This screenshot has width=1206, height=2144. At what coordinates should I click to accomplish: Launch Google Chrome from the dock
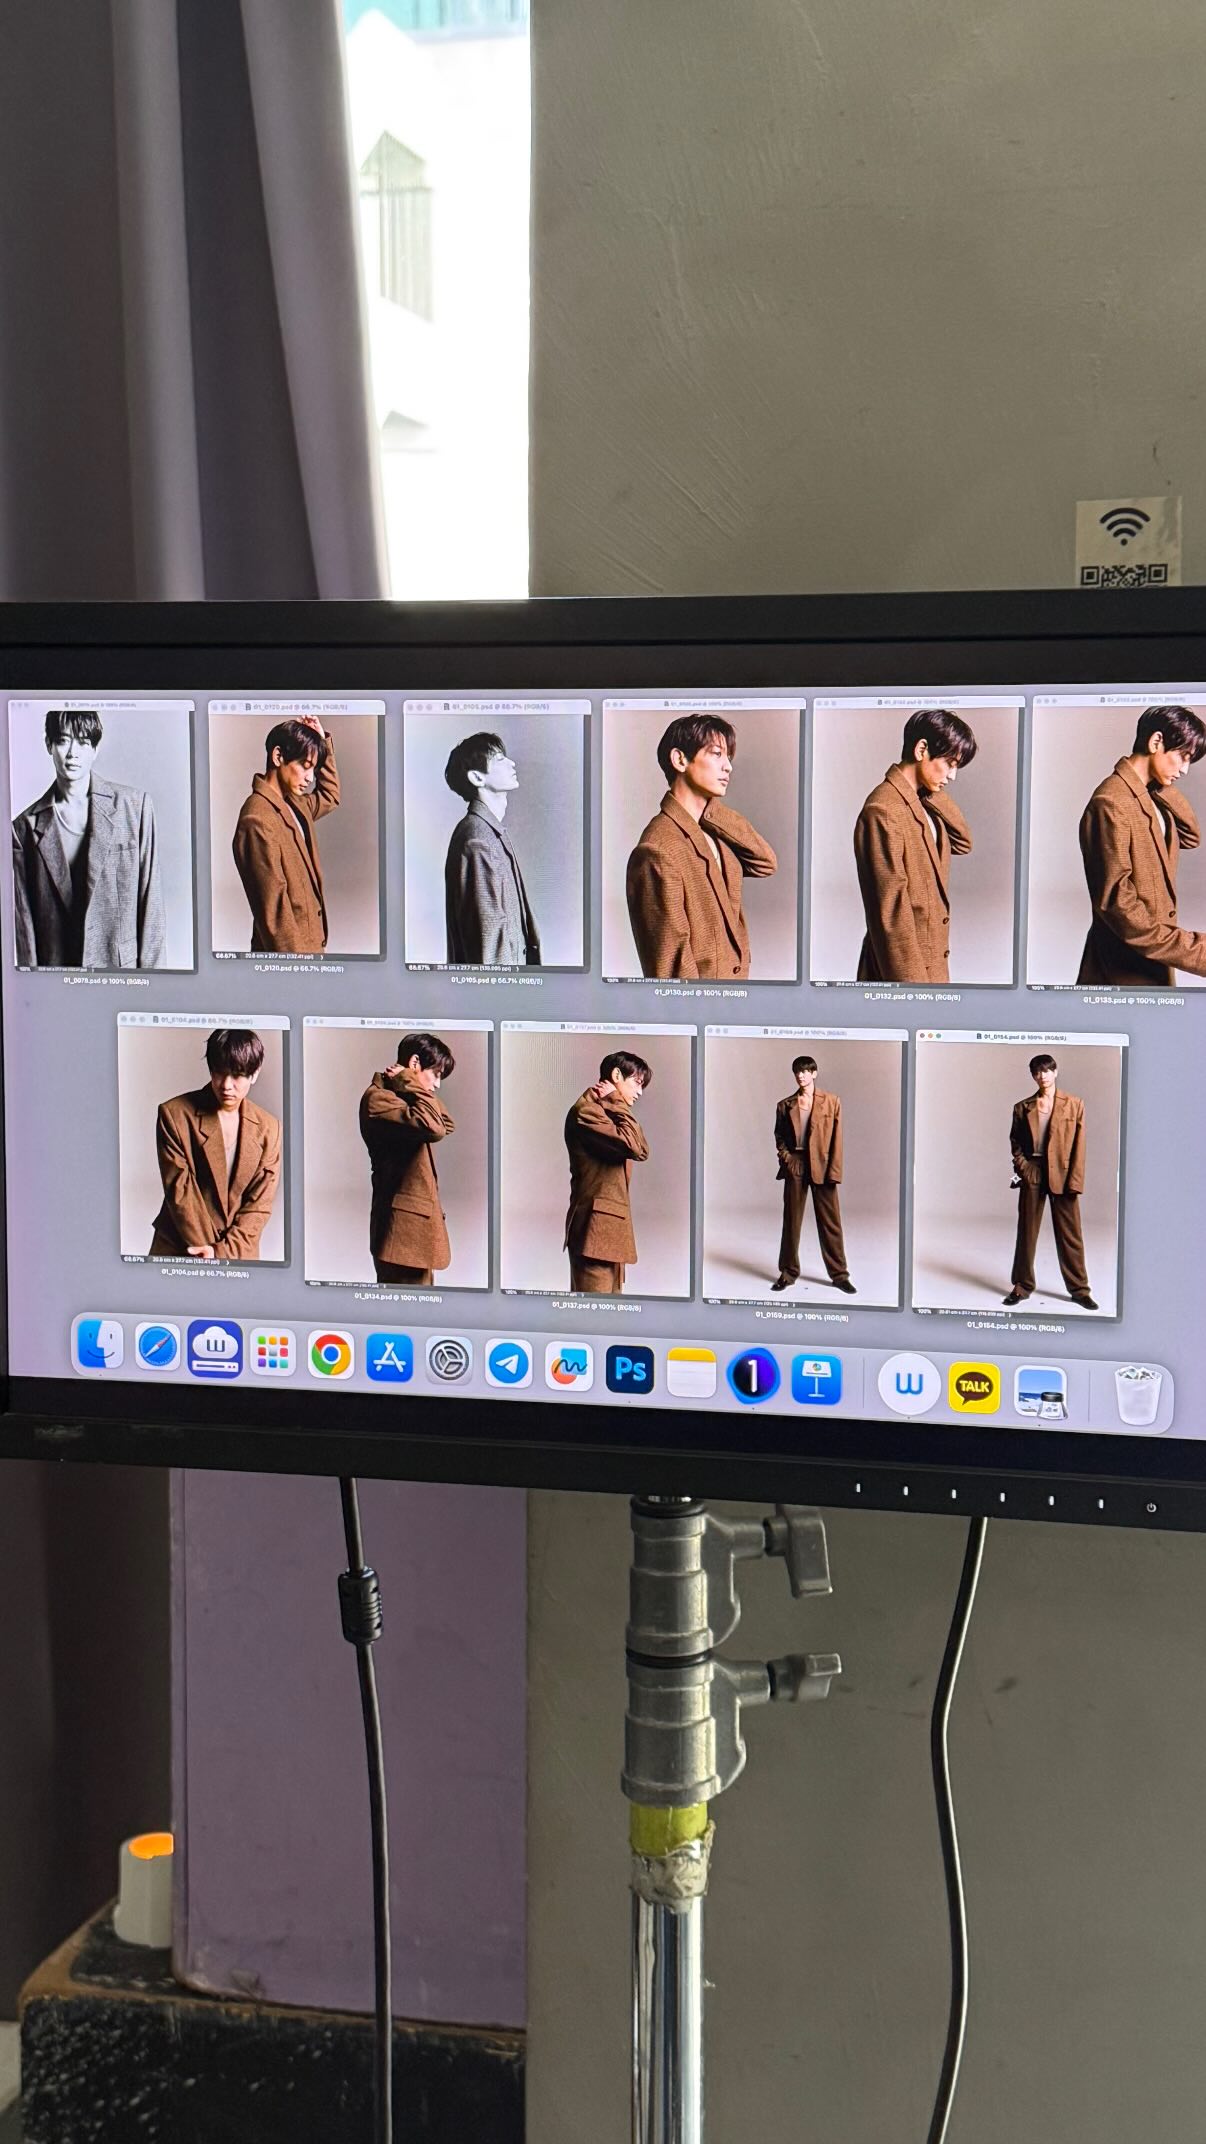[x=330, y=1357]
